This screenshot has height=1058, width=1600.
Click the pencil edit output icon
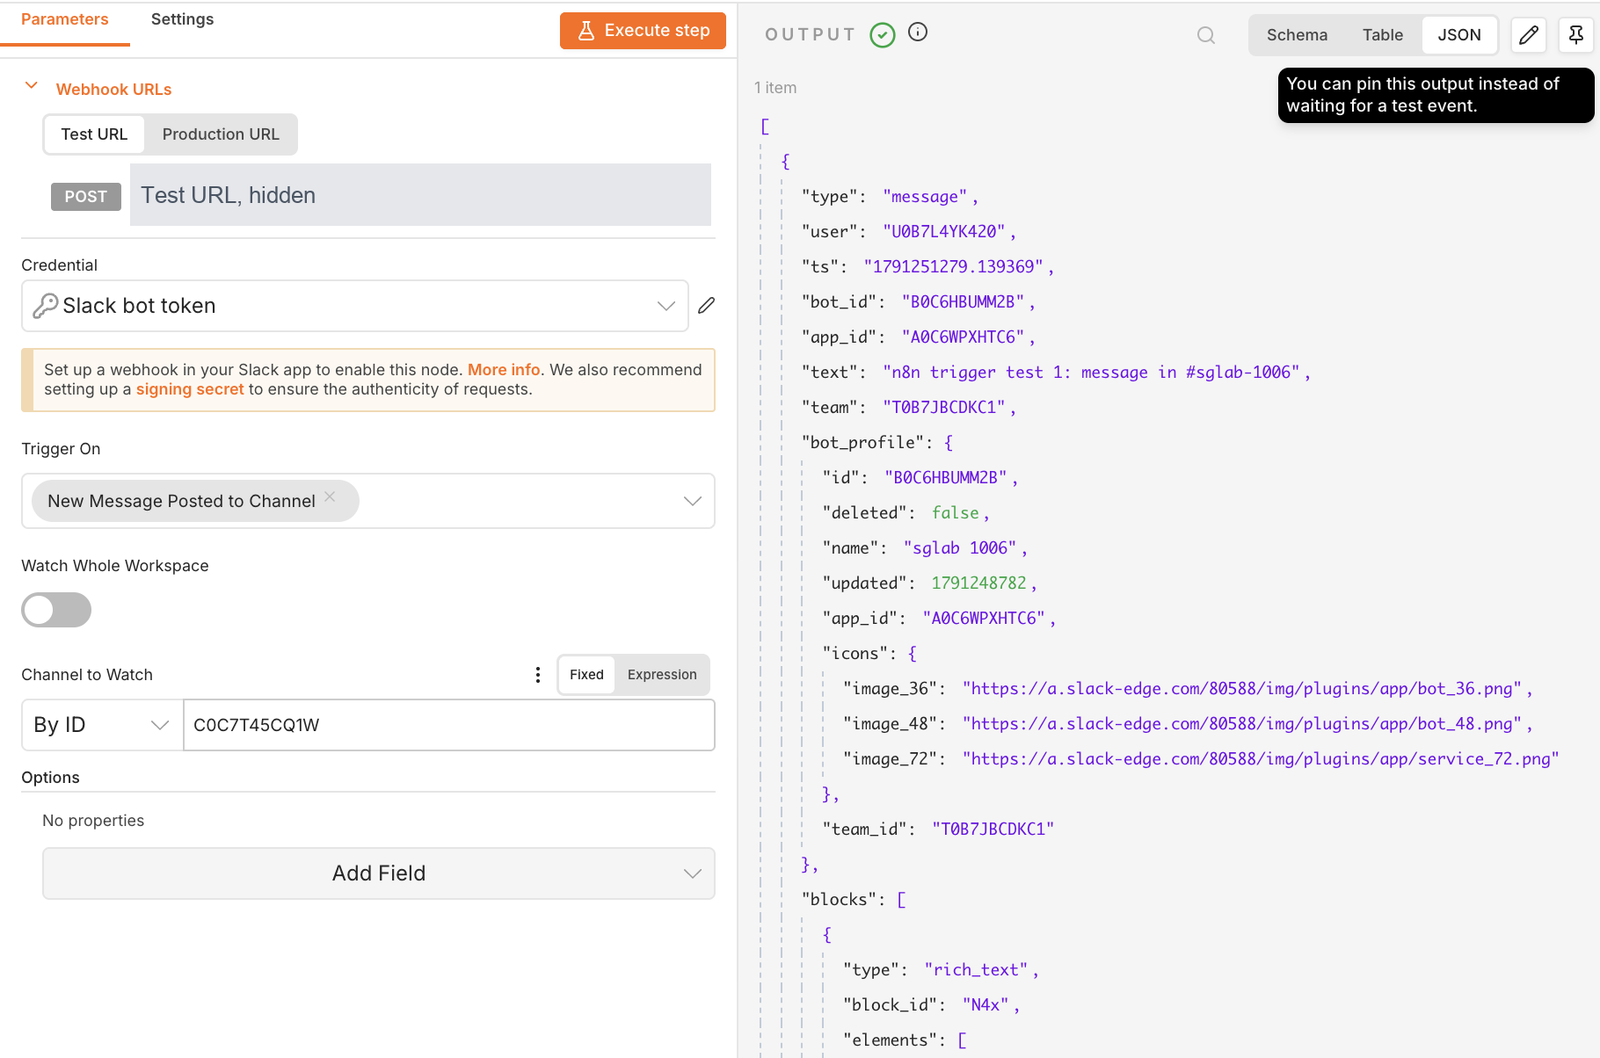point(1529,35)
